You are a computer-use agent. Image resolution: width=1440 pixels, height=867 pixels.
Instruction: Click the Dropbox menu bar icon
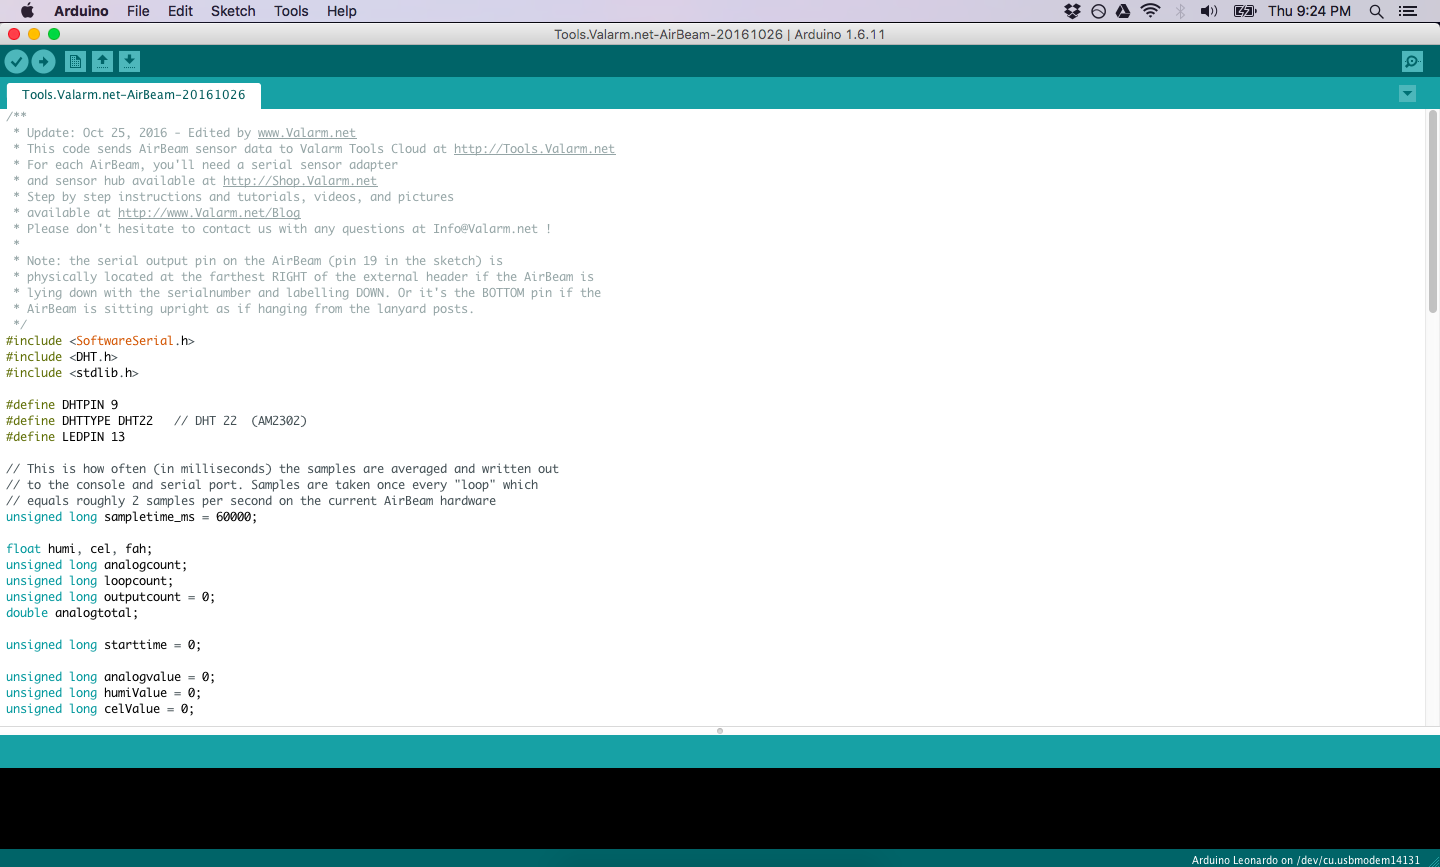point(1072,11)
